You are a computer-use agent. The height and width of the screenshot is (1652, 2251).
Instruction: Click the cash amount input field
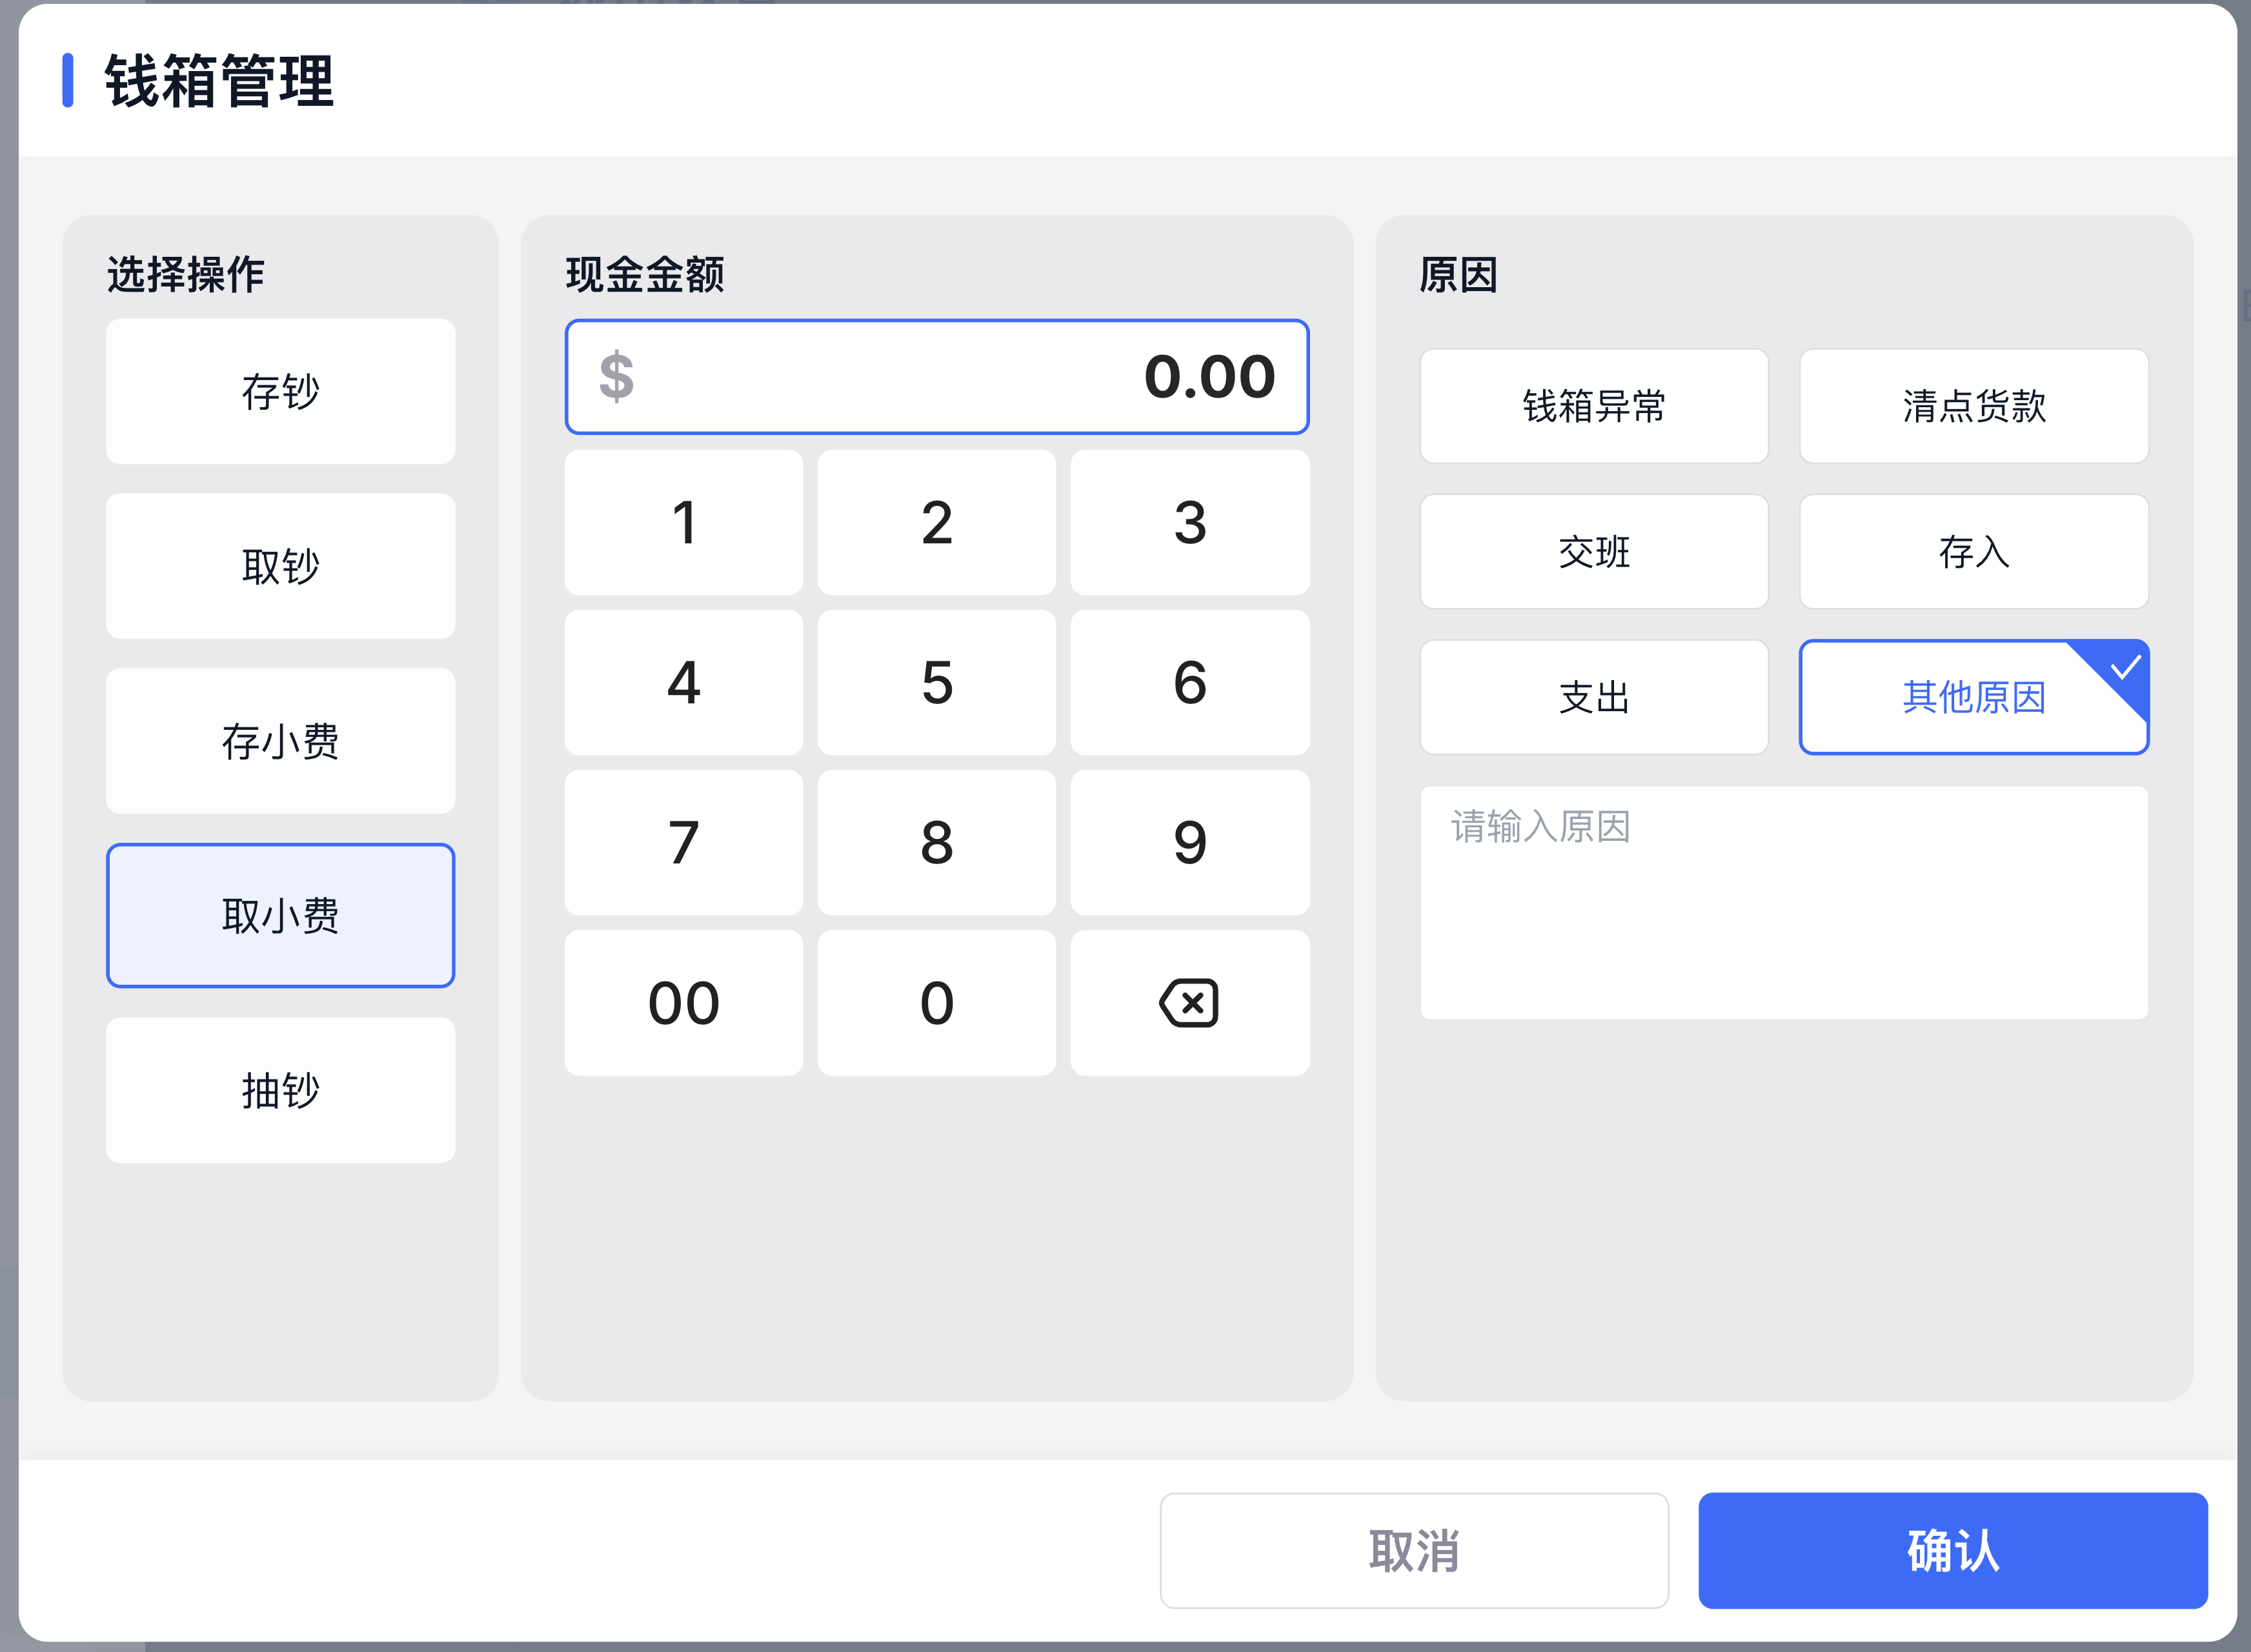936,377
